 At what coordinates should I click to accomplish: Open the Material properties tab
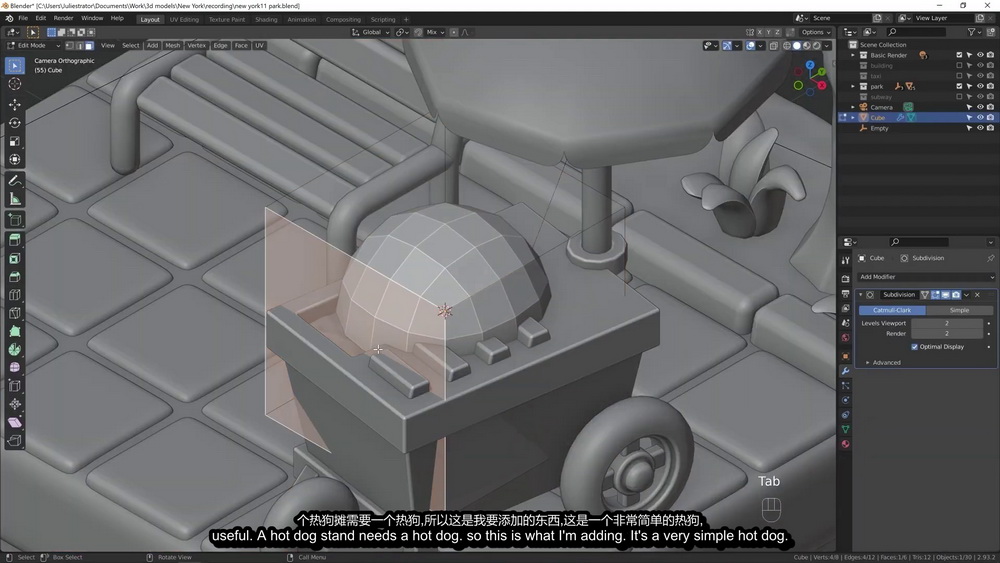846,444
